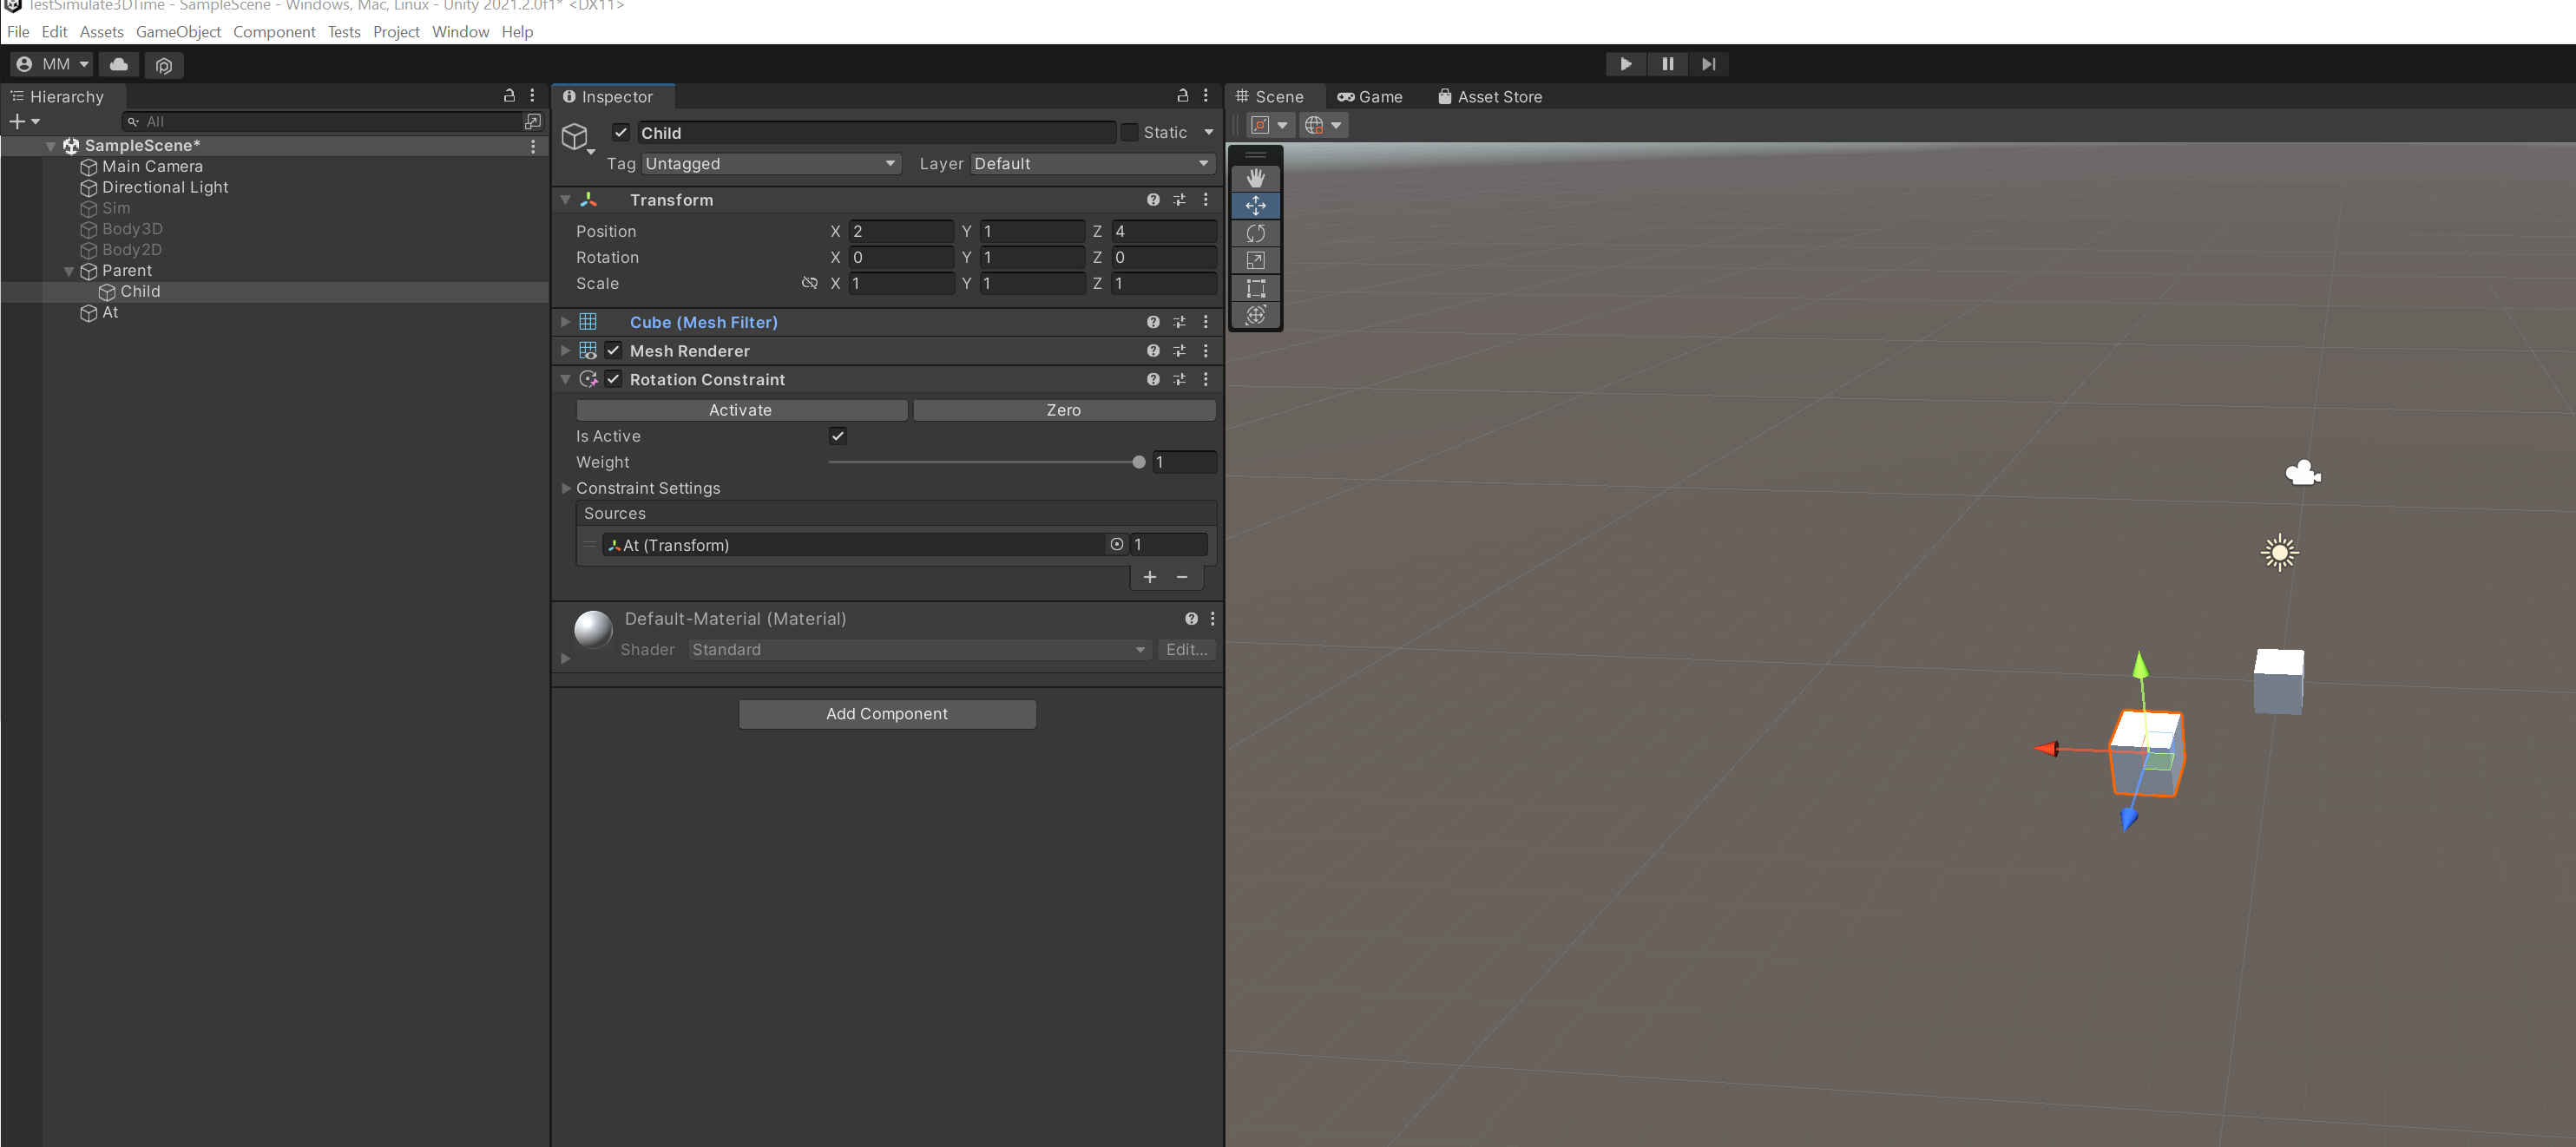2576x1147 pixels.
Task: Click the Add Component button
Action: click(886, 714)
